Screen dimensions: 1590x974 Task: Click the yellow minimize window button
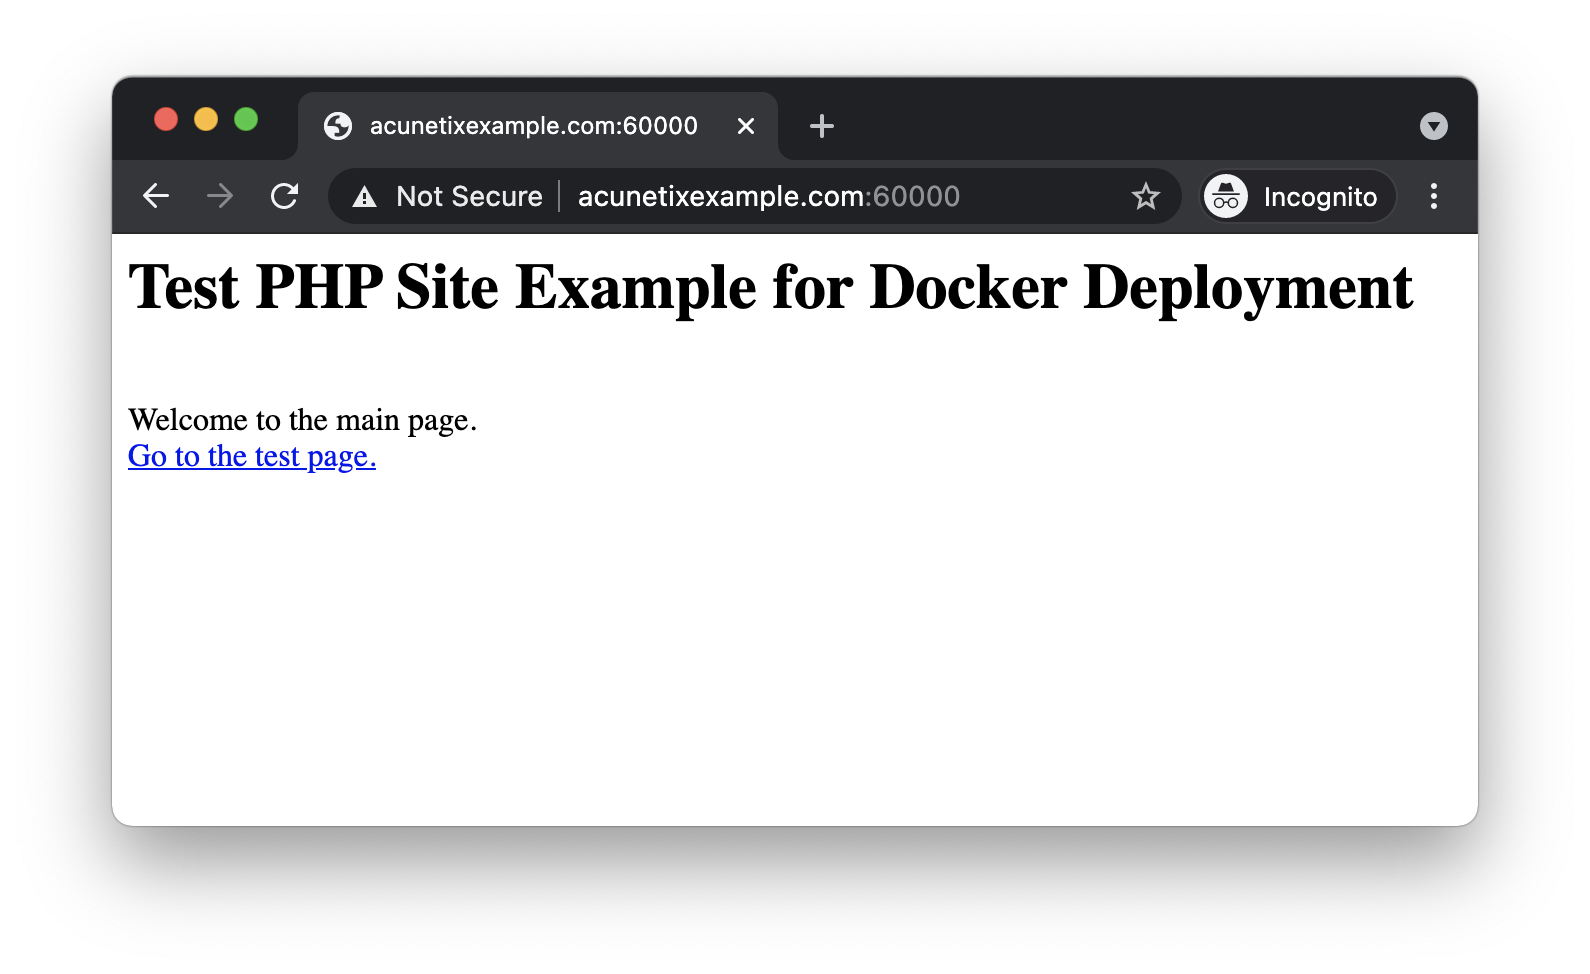(206, 119)
